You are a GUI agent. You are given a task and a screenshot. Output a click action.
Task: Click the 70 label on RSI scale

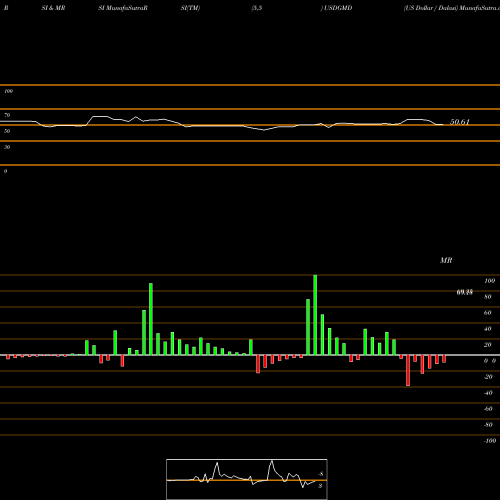pyautogui.click(x=7, y=115)
